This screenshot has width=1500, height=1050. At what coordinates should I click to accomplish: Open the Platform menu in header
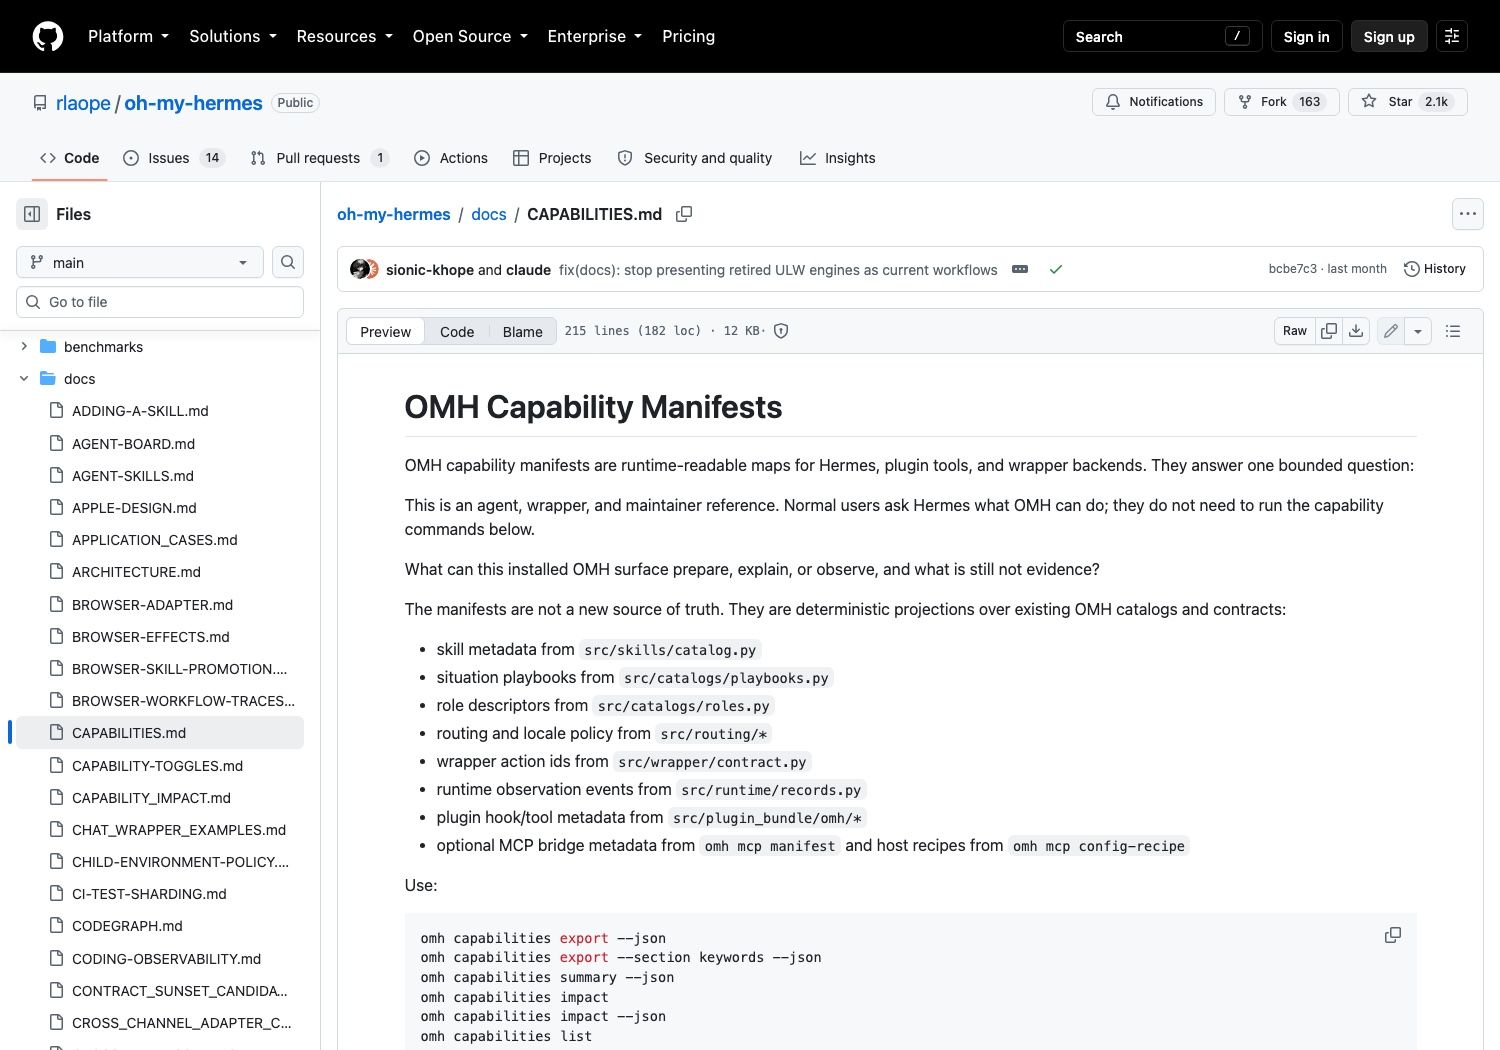128,36
